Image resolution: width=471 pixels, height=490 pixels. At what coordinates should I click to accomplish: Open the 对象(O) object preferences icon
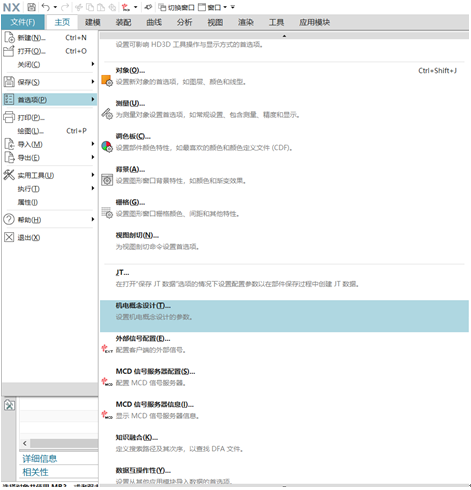(x=107, y=81)
